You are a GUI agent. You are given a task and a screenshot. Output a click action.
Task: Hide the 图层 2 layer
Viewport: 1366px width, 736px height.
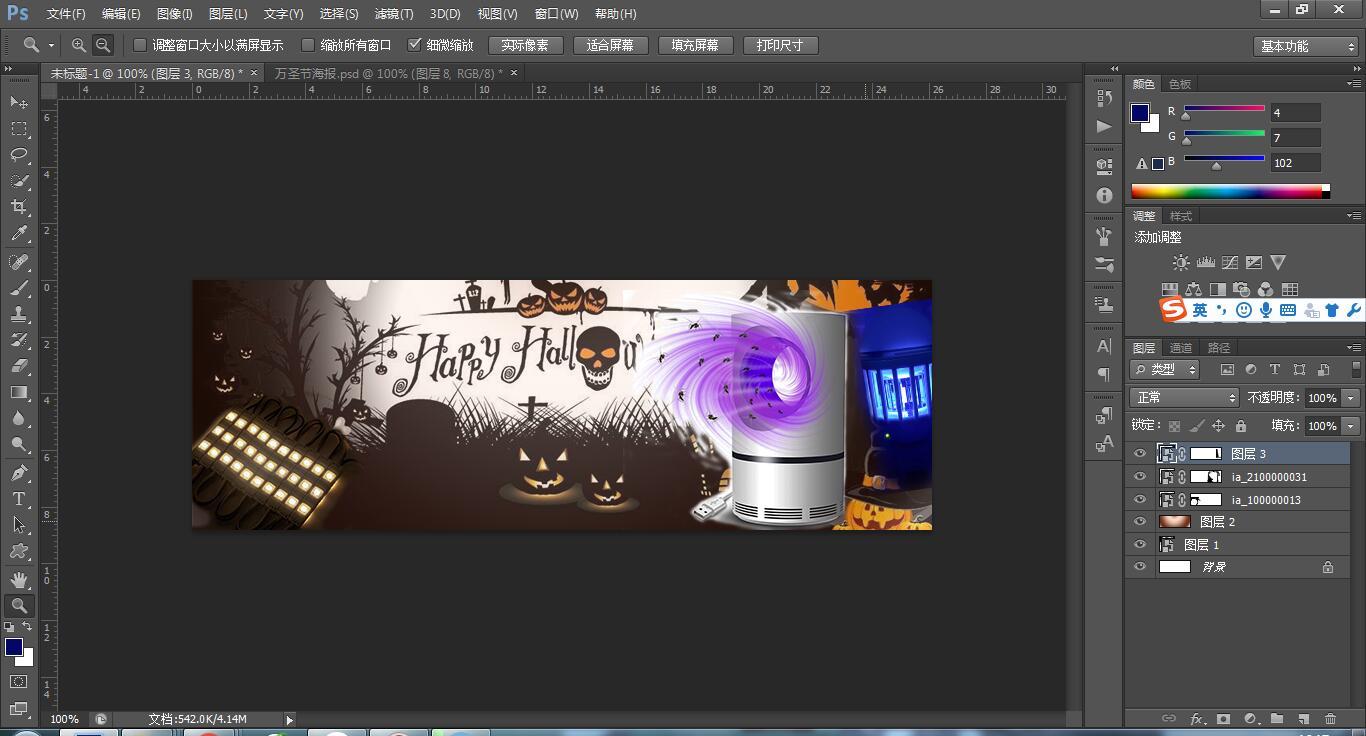(1140, 522)
